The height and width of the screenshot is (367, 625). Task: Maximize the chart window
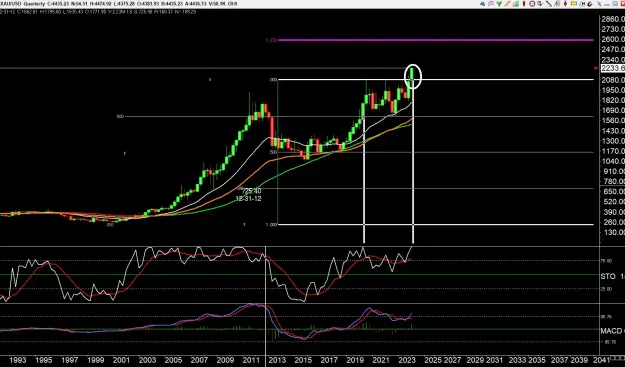tap(615, 4)
